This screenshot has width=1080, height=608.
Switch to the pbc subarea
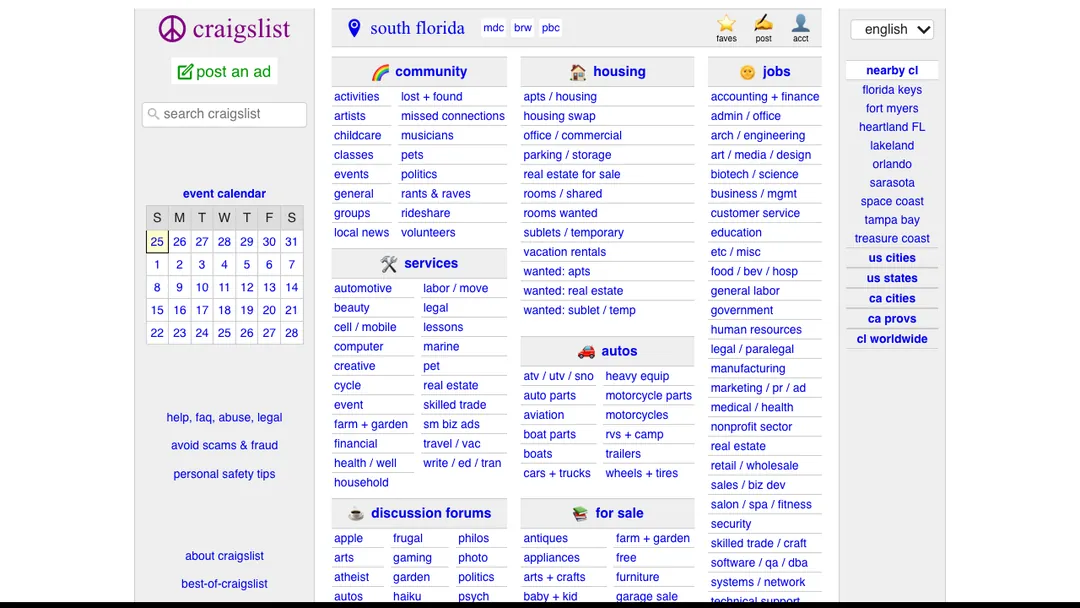coord(550,28)
